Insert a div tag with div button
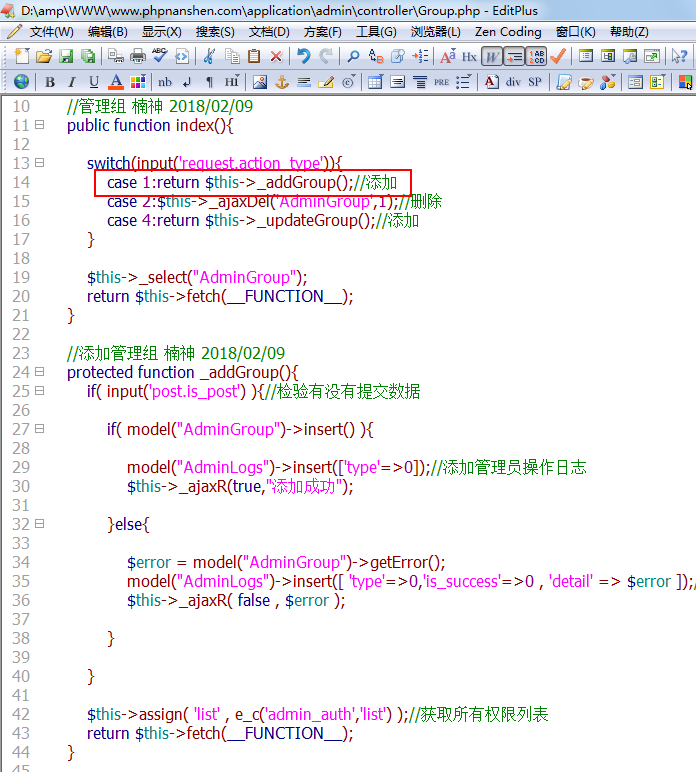Image resolution: width=696 pixels, height=772 pixels. pyautogui.click(x=513, y=82)
